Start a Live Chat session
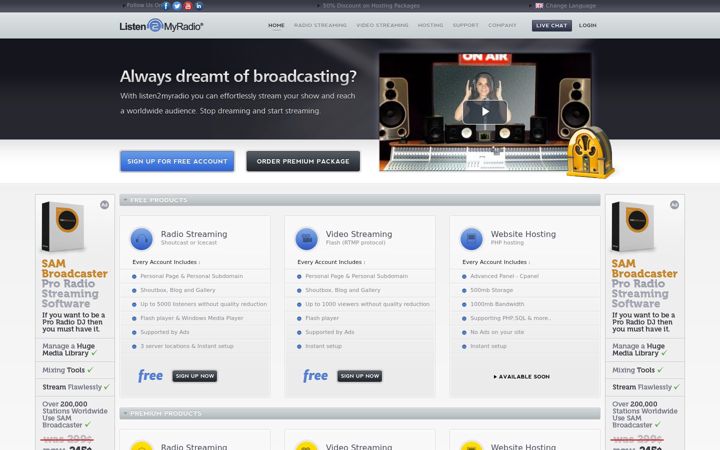Viewport: 720px width, 450px height. (551, 26)
